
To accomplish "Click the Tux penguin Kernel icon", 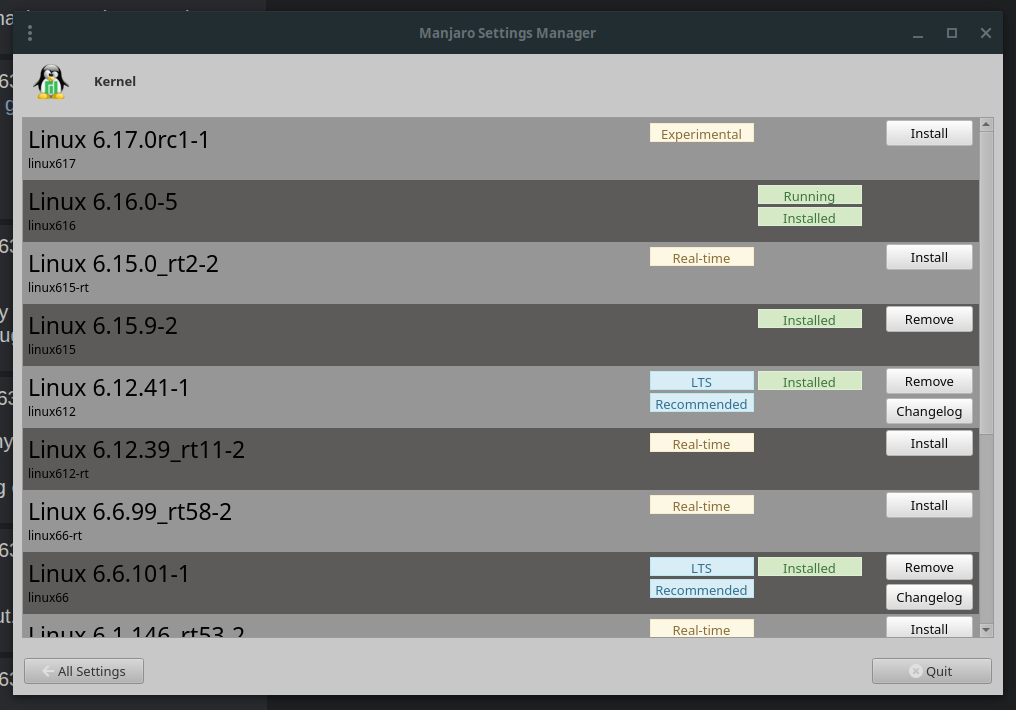I will 51,82.
